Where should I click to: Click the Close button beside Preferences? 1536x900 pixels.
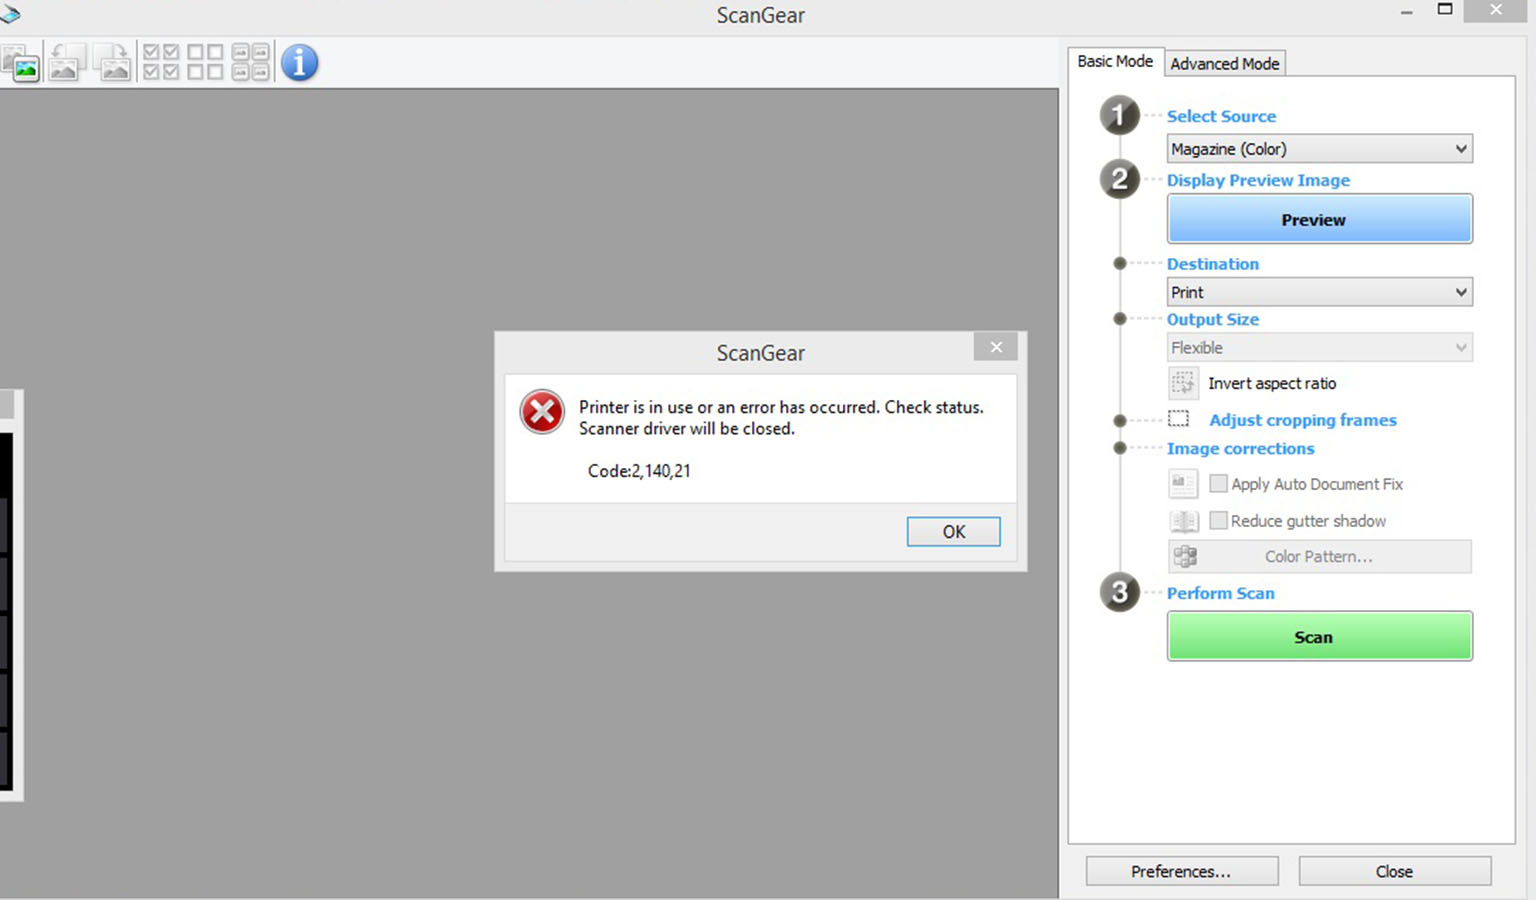click(1395, 871)
